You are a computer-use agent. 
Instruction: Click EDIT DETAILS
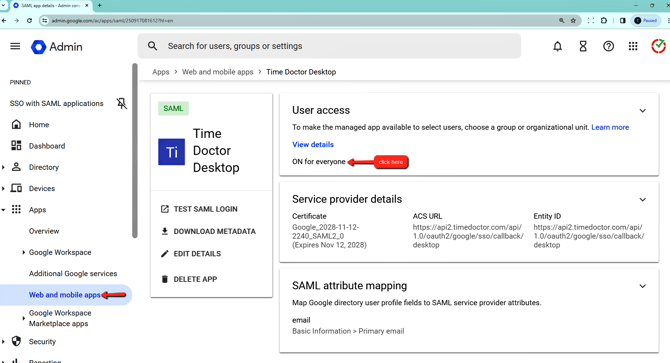point(191,253)
